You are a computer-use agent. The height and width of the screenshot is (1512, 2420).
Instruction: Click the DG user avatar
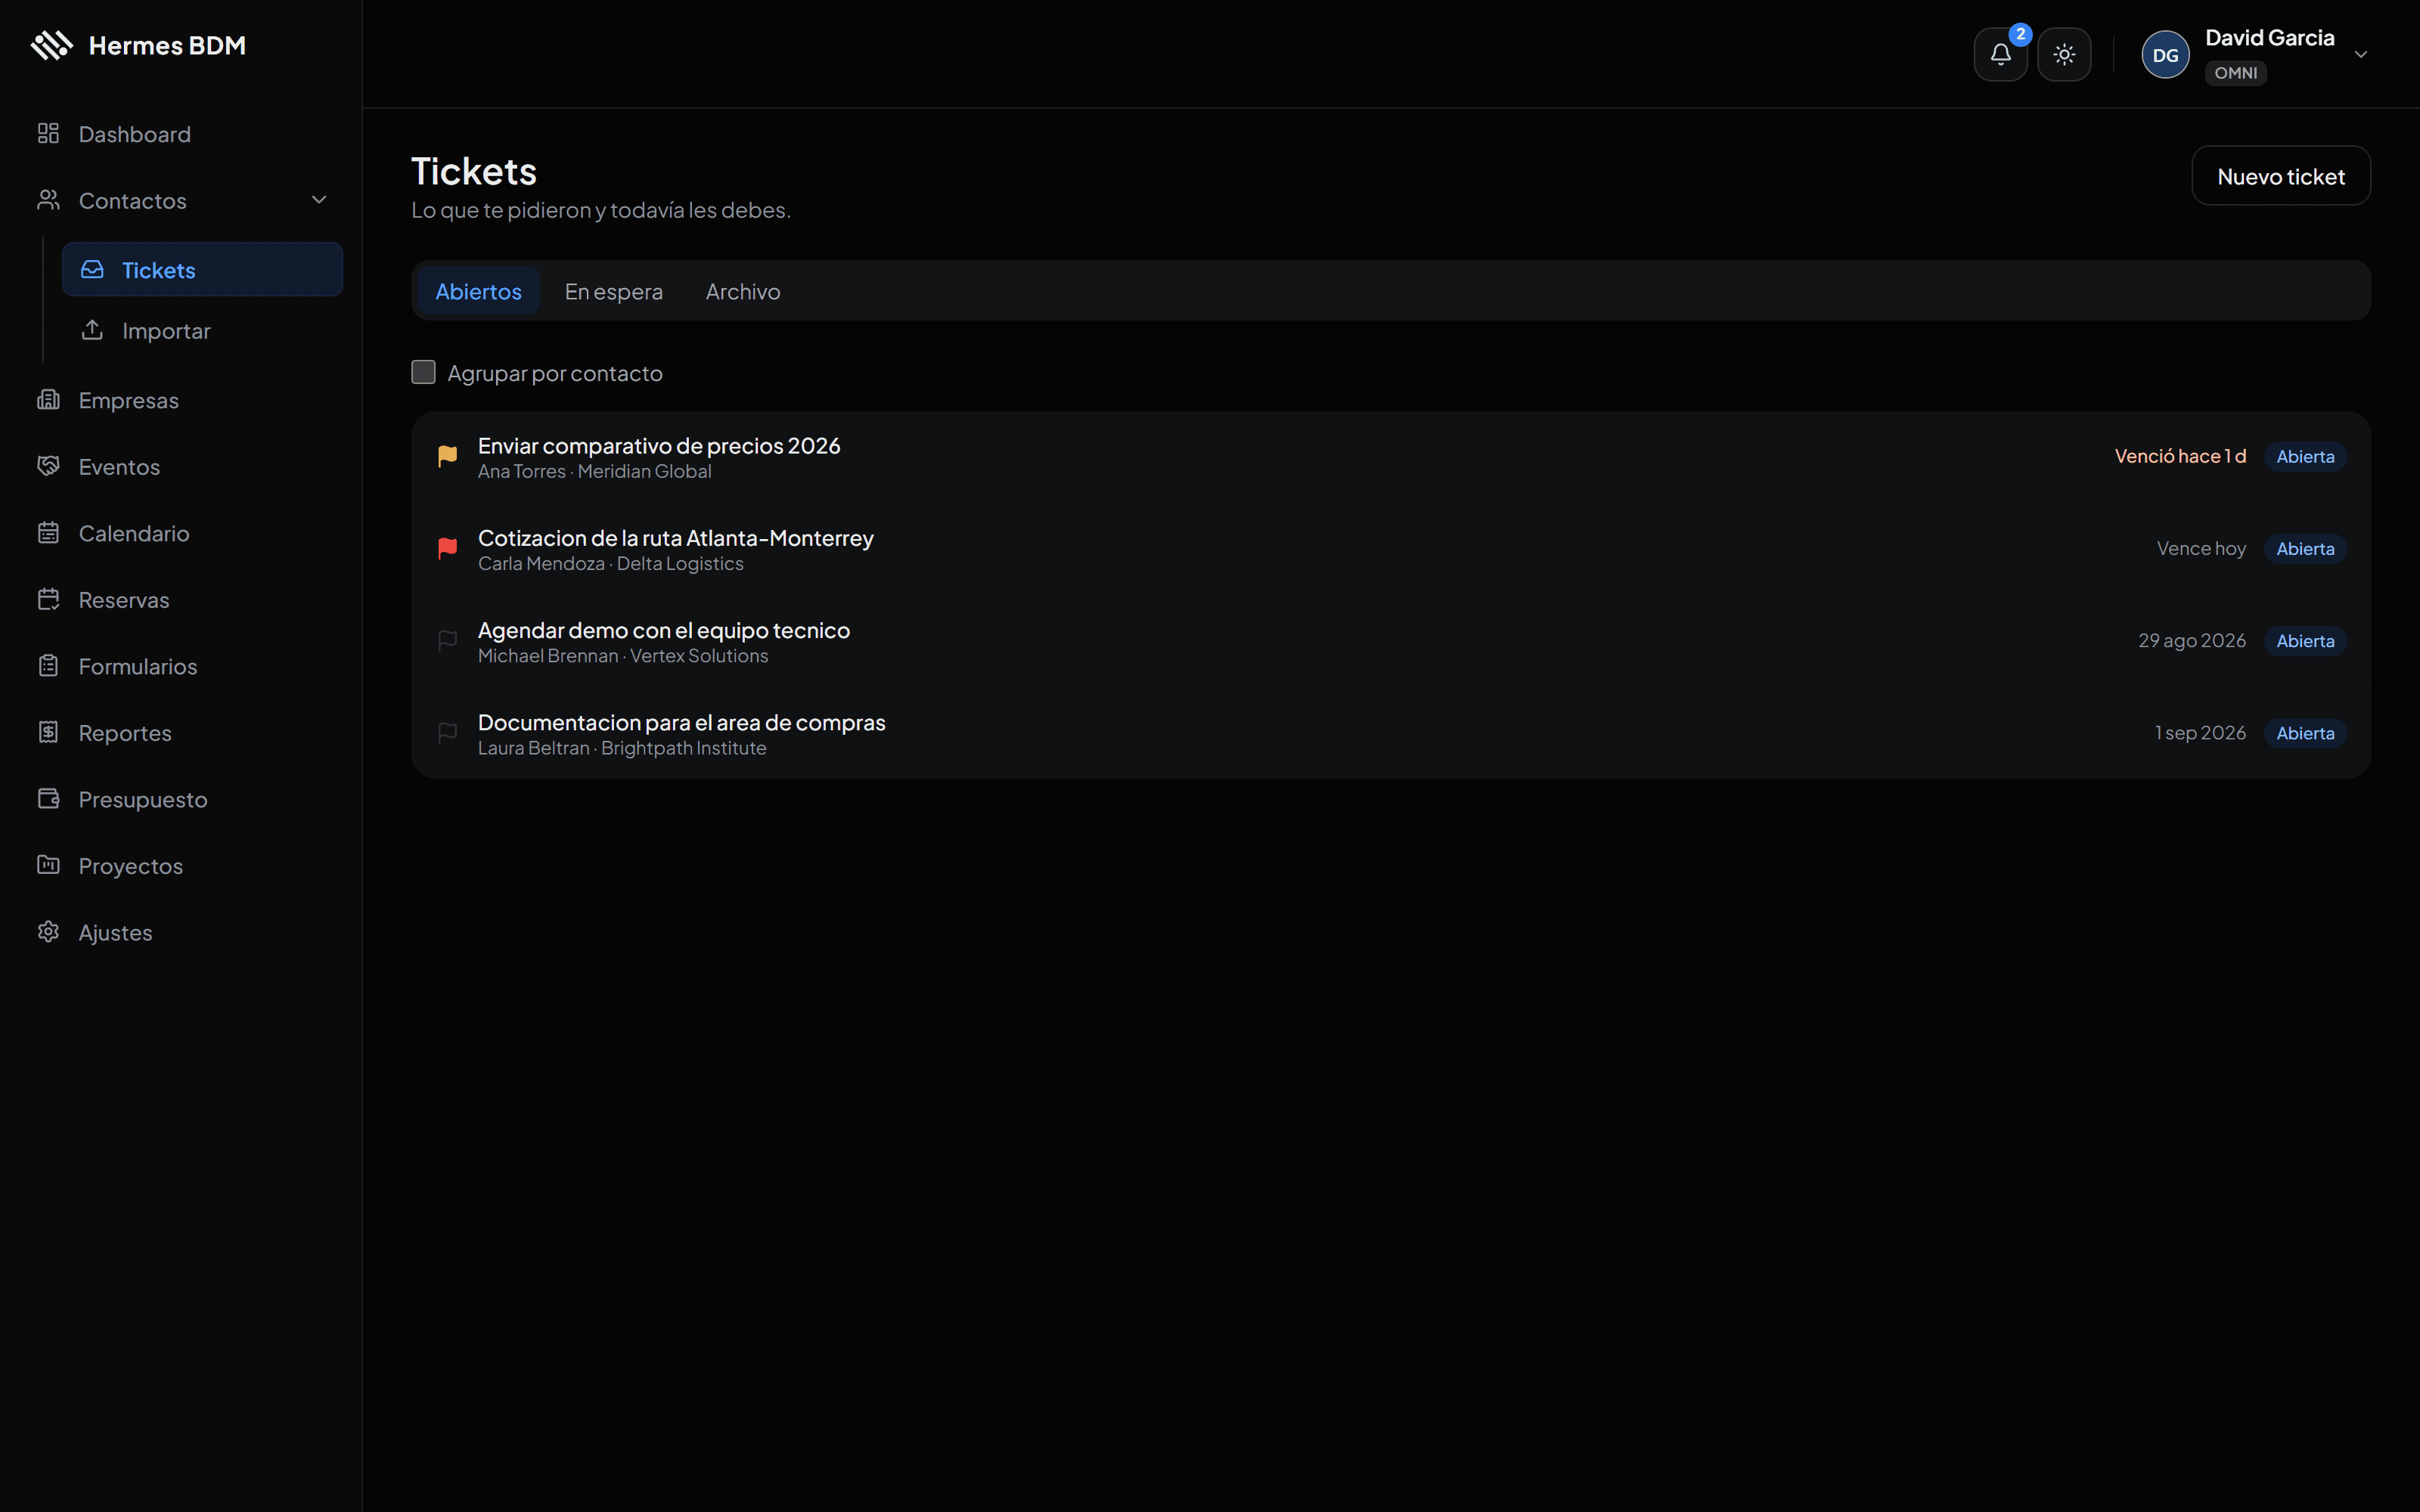2165,55
